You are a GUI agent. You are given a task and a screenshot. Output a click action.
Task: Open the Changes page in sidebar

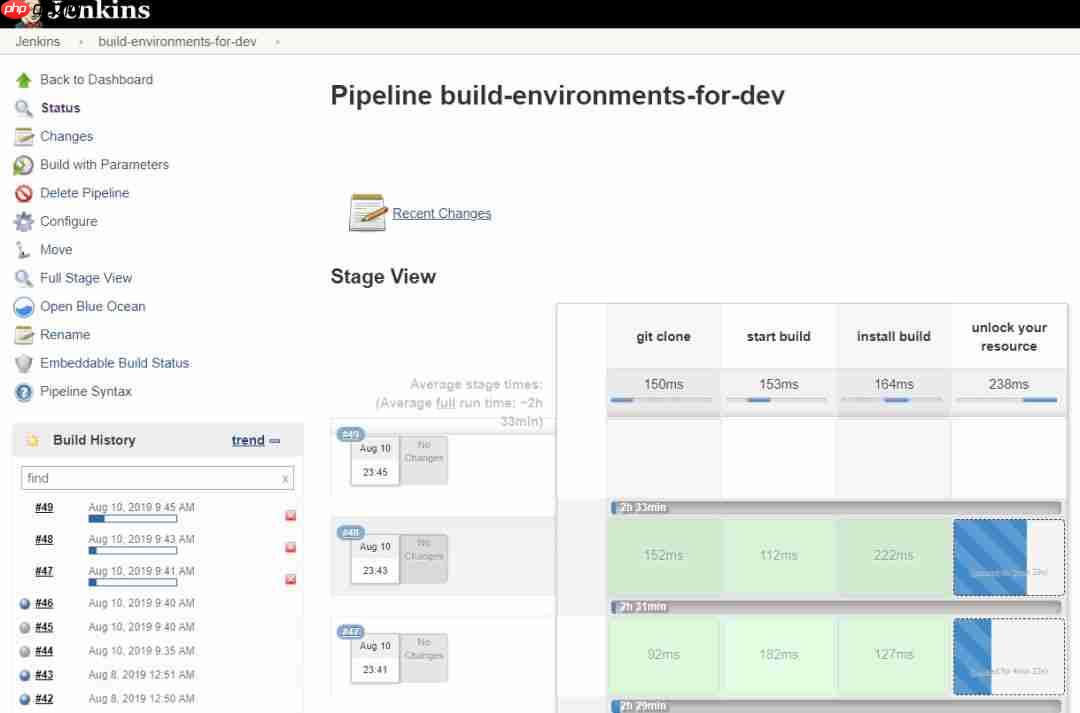tap(66, 136)
